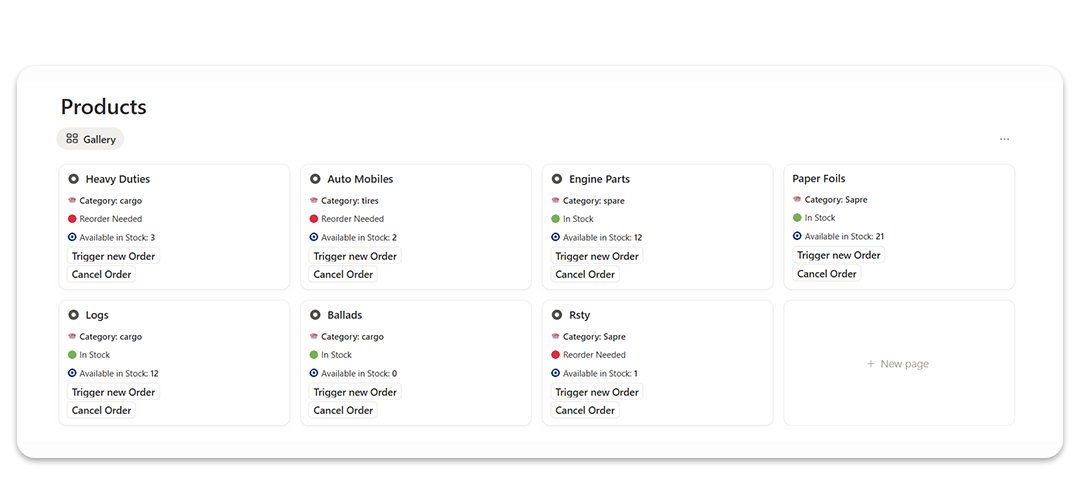Click 'Available in Stock: 1' text

click(x=600, y=374)
